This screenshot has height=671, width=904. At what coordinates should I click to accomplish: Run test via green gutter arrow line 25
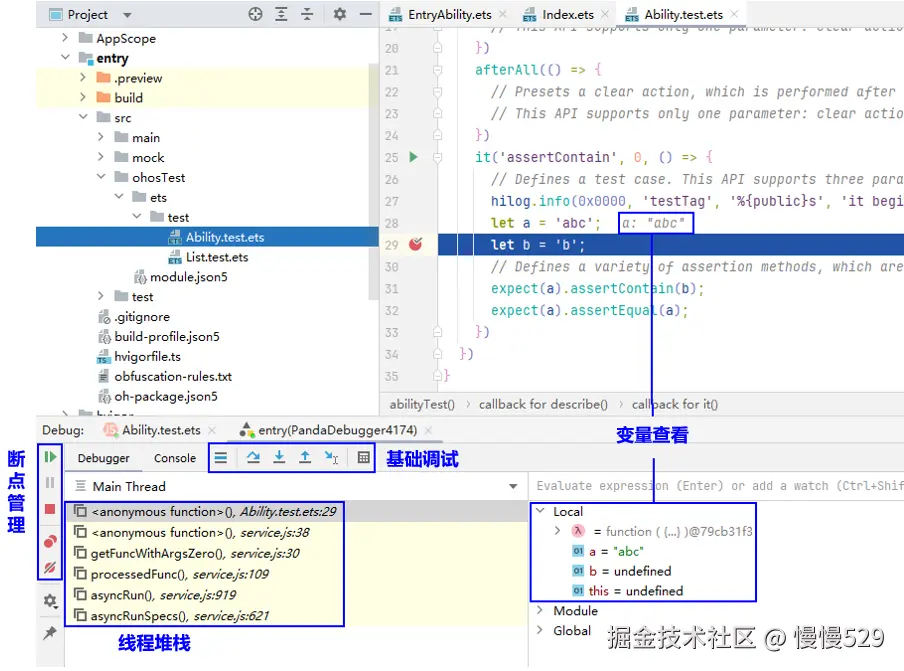coord(413,157)
